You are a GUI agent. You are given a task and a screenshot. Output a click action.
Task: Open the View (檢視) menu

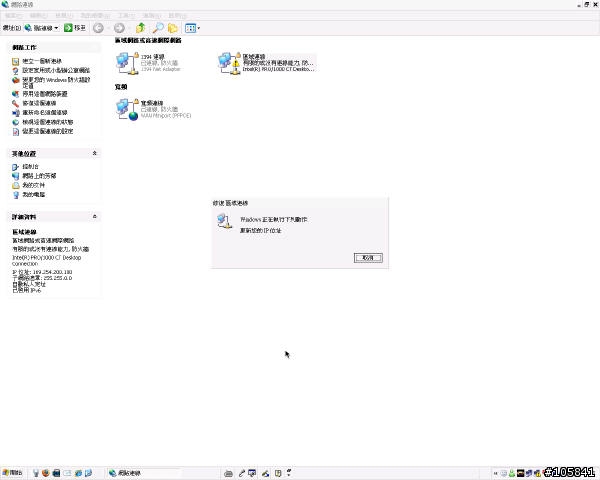pos(64,16)
